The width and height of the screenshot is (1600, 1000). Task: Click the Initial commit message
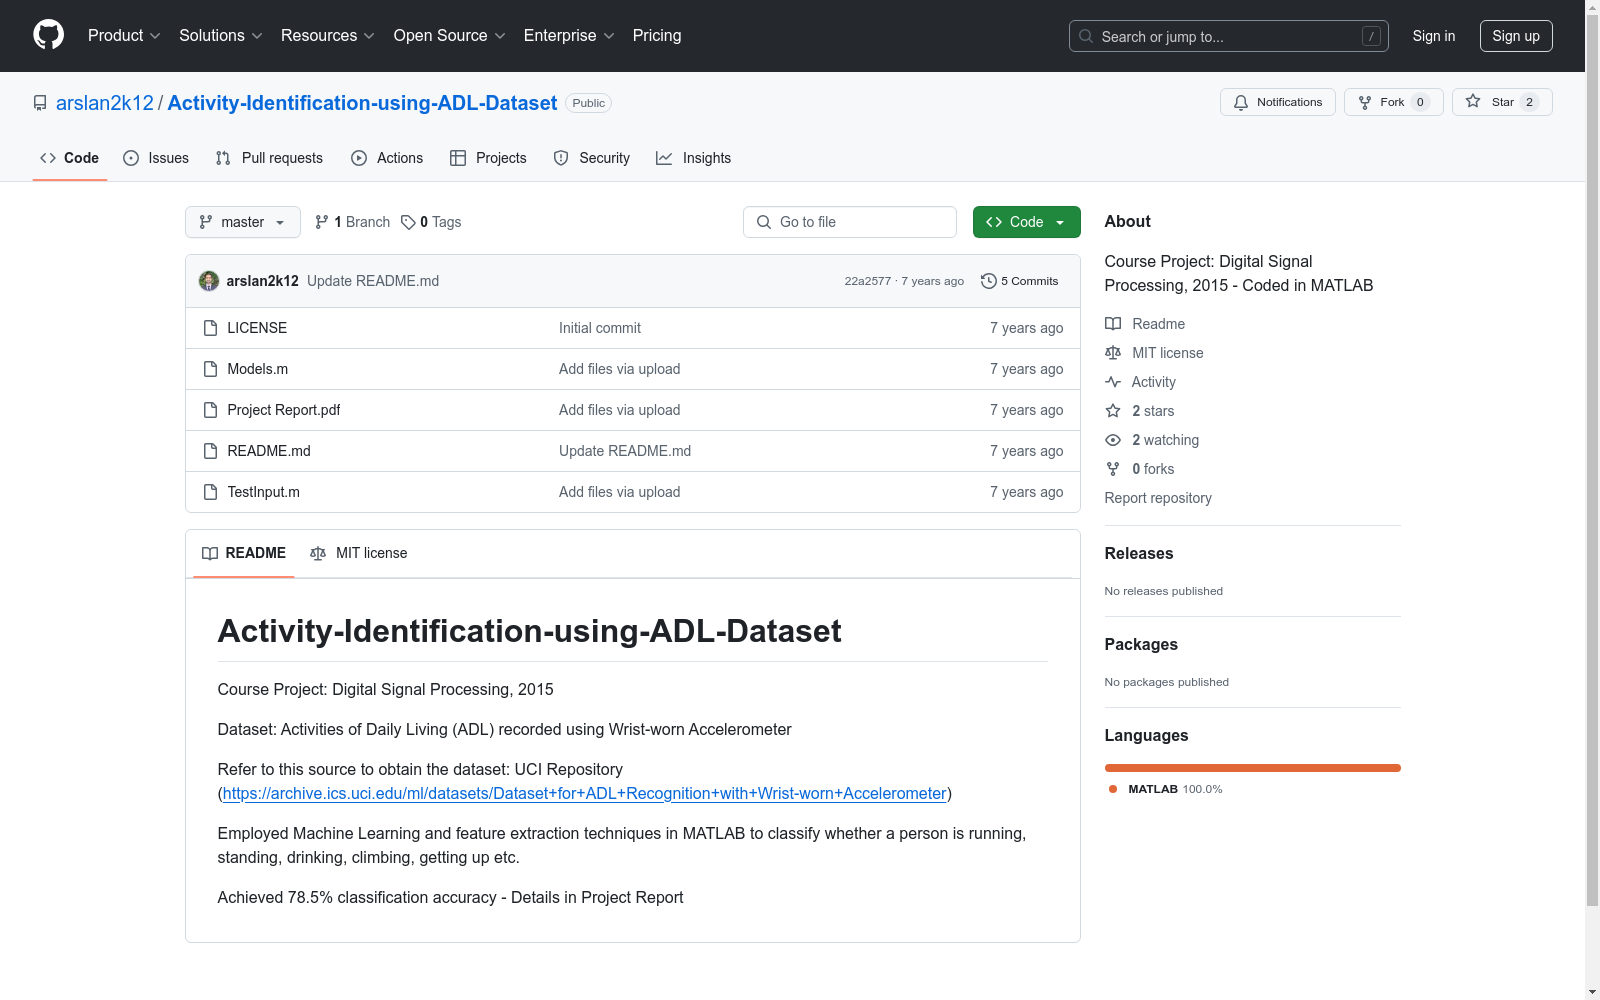(600, 328)
